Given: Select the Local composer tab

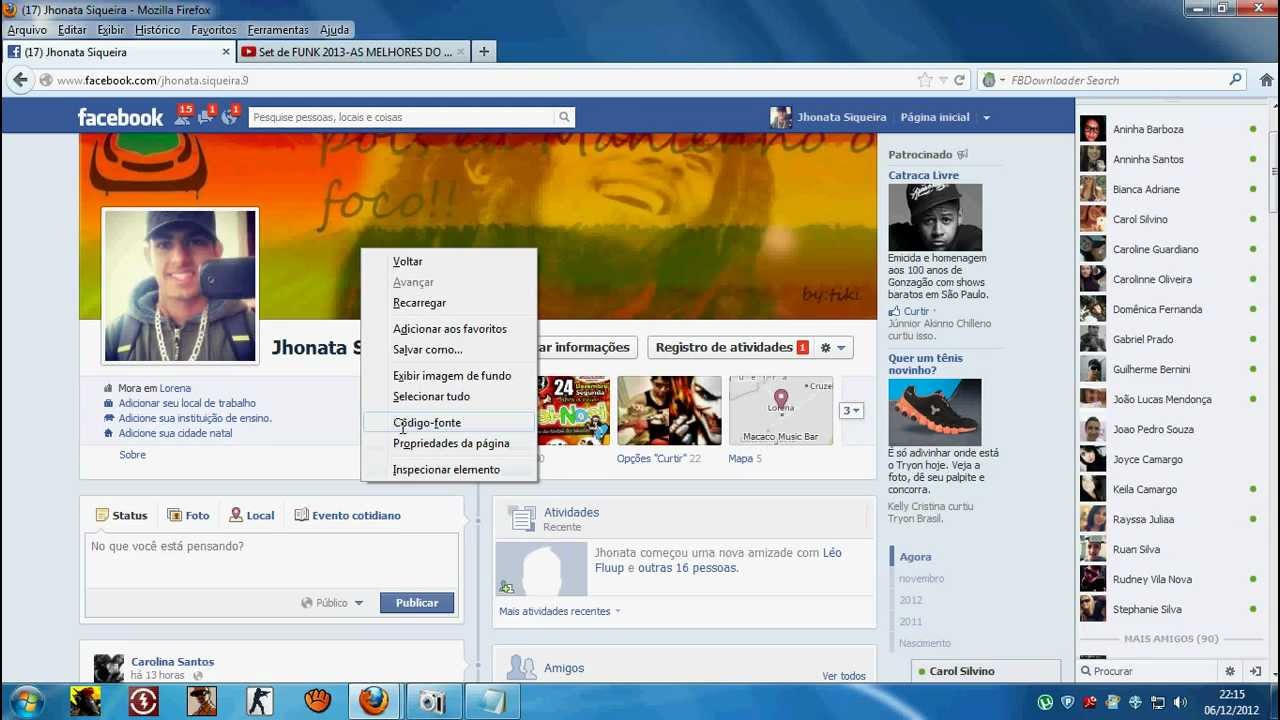Looking at the screenshot, I should 251,515.
